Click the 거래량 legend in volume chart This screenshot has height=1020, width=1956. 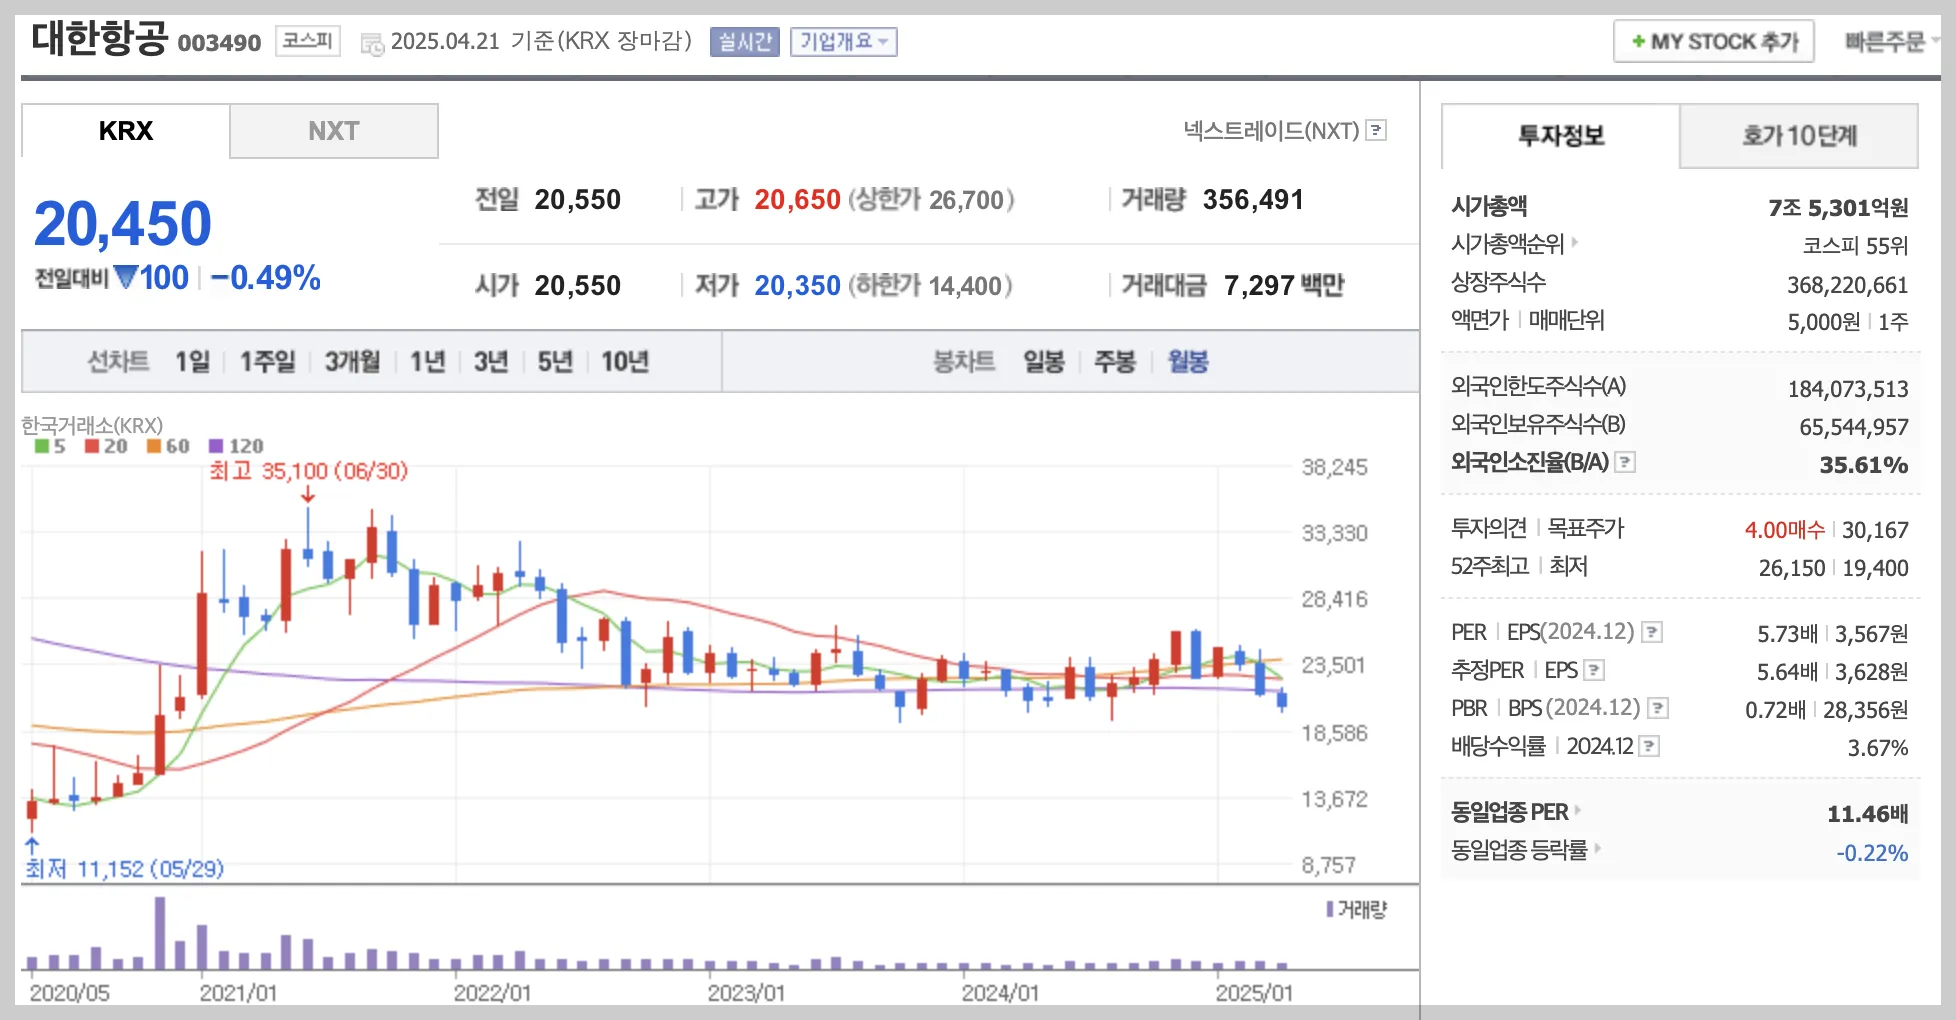[1357, 909]
